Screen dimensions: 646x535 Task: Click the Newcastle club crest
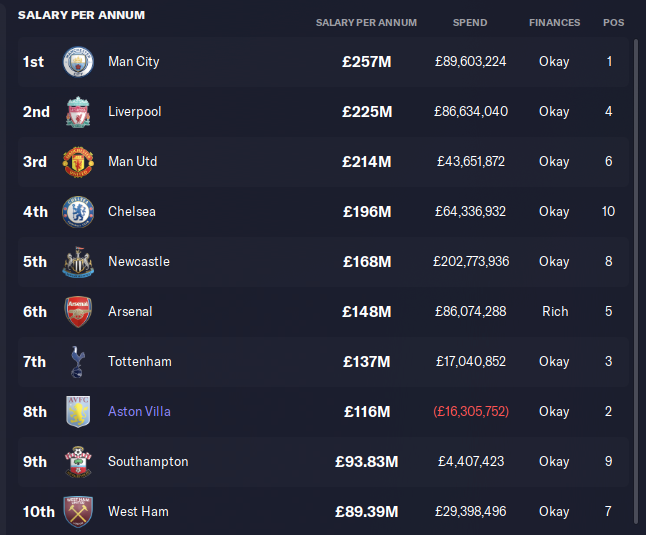tap(77, 262)
